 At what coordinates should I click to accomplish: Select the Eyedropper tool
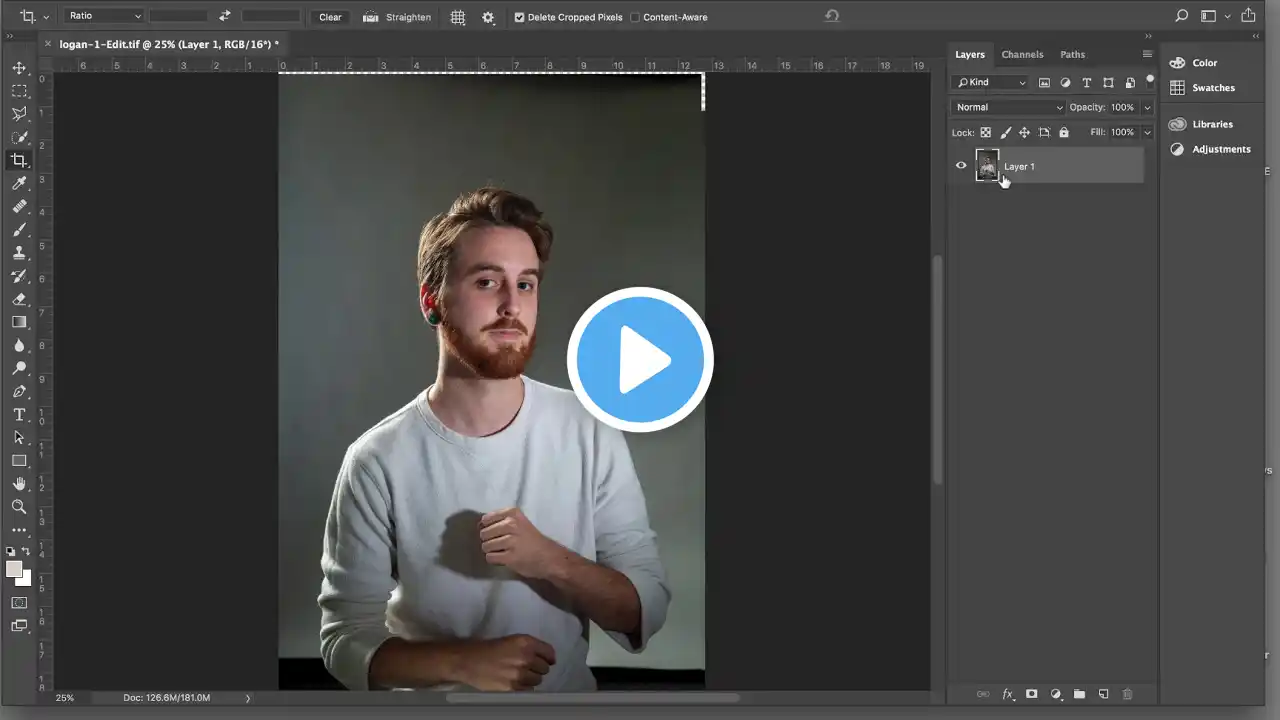19,183
